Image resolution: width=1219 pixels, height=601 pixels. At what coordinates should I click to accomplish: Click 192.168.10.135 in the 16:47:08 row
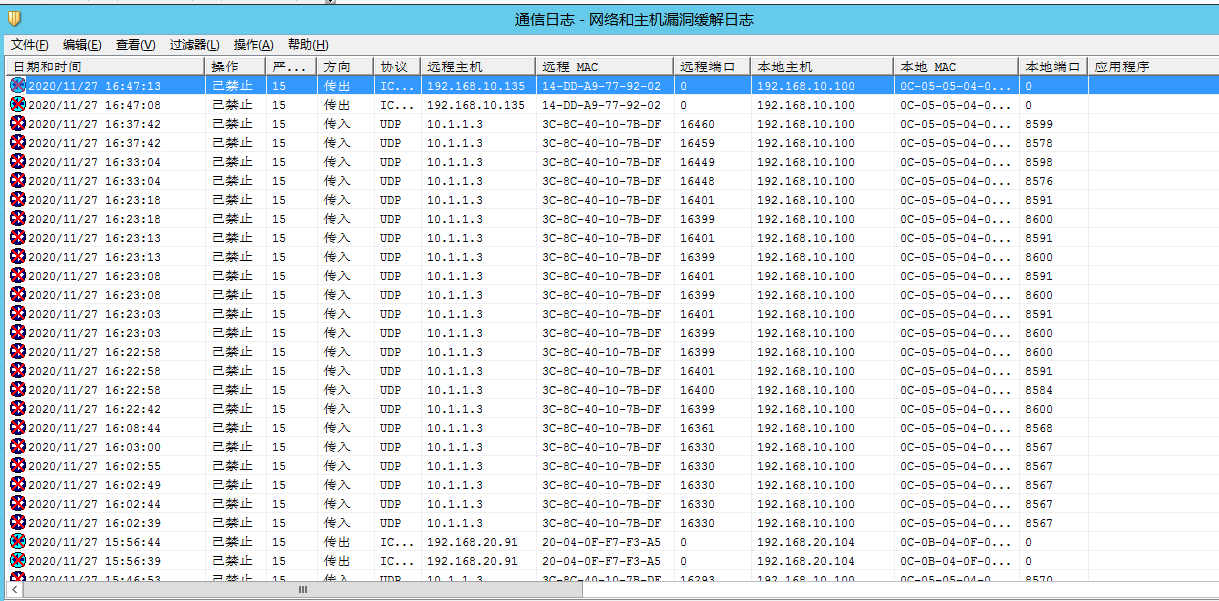[475, 105]
